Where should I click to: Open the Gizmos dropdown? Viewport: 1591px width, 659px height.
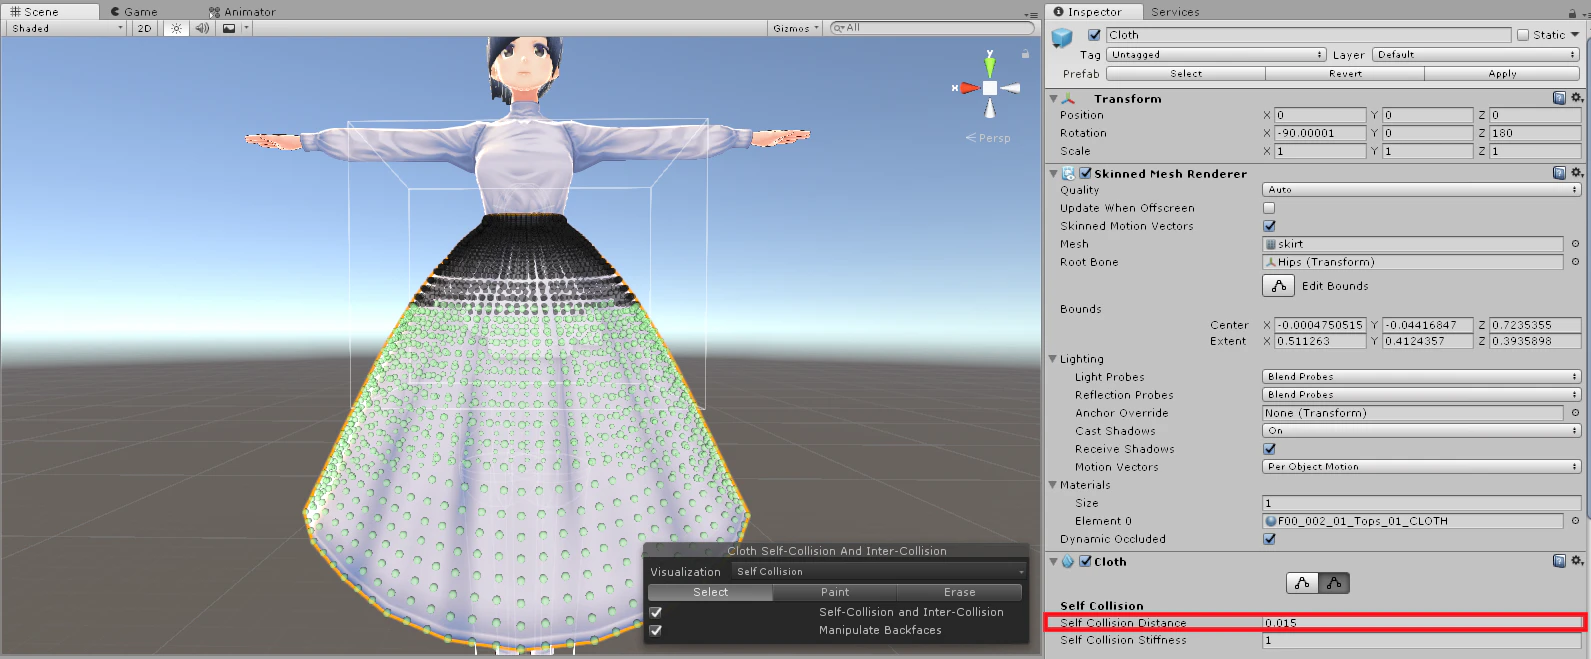tap(796, 28)
